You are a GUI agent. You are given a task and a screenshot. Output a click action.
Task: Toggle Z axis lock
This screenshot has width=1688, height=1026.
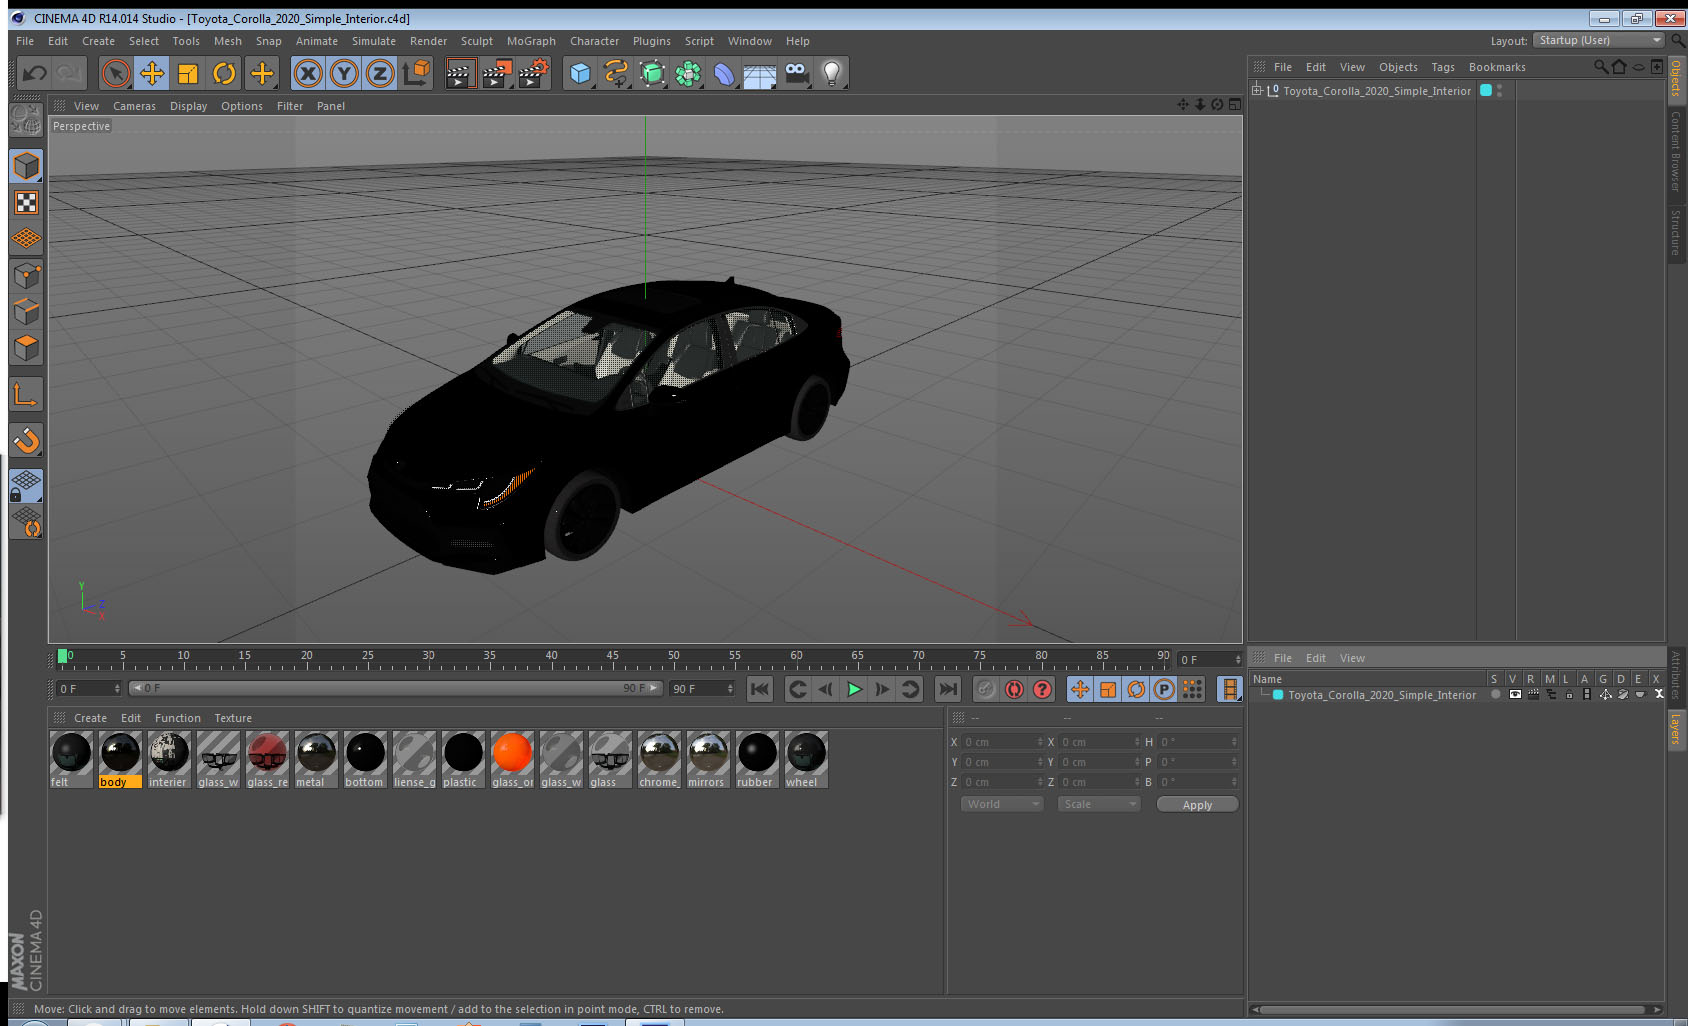click(x=380, y=73)
